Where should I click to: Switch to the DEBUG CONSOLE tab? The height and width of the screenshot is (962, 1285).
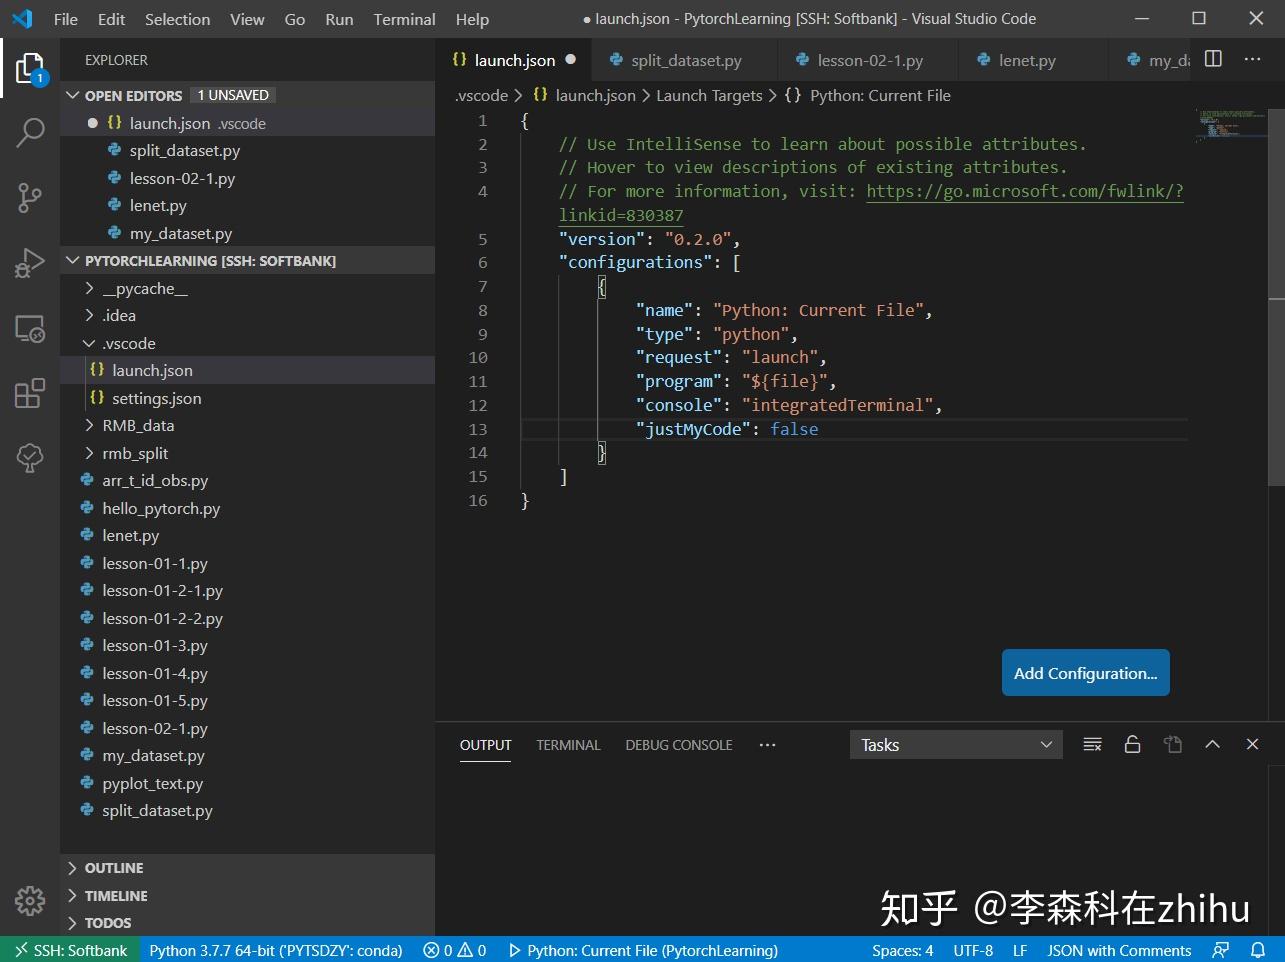point(678,744)
